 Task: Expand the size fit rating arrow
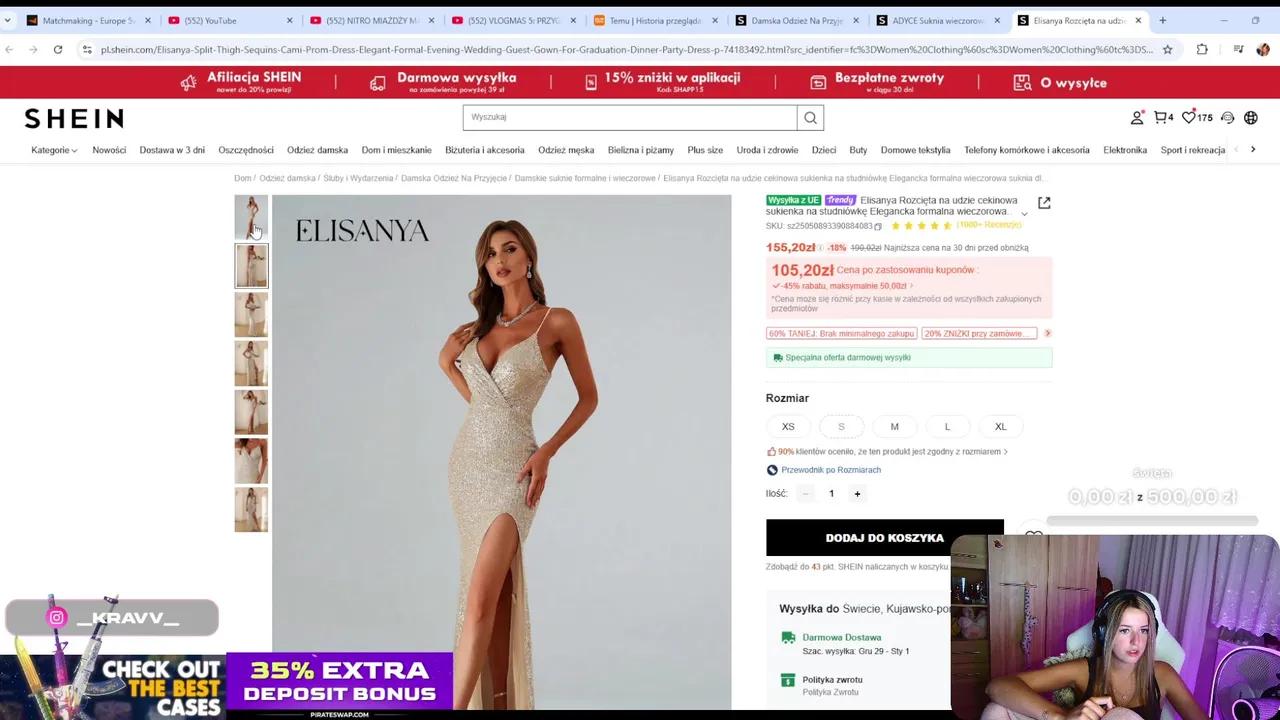(1005, 452)
